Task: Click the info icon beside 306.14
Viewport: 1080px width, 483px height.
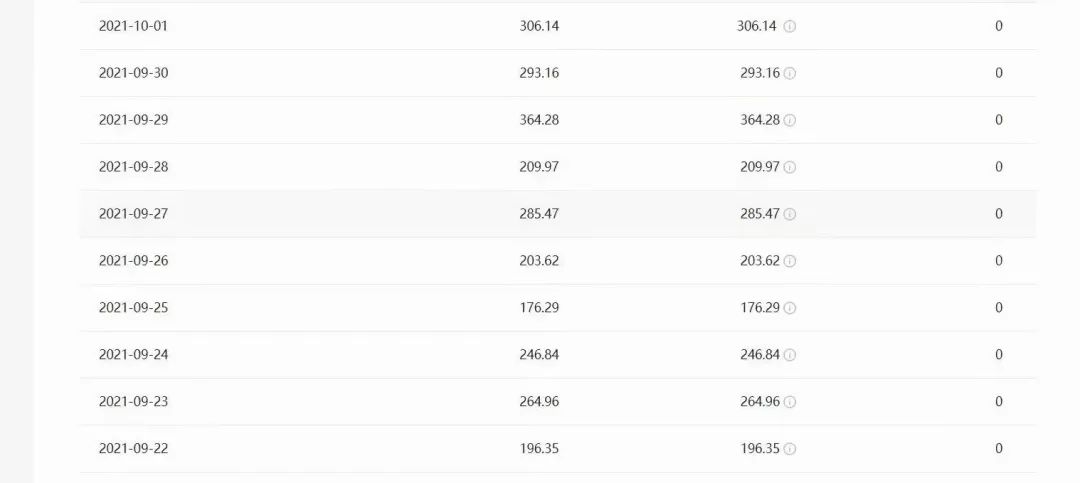Action: click(x=790, y=26)
